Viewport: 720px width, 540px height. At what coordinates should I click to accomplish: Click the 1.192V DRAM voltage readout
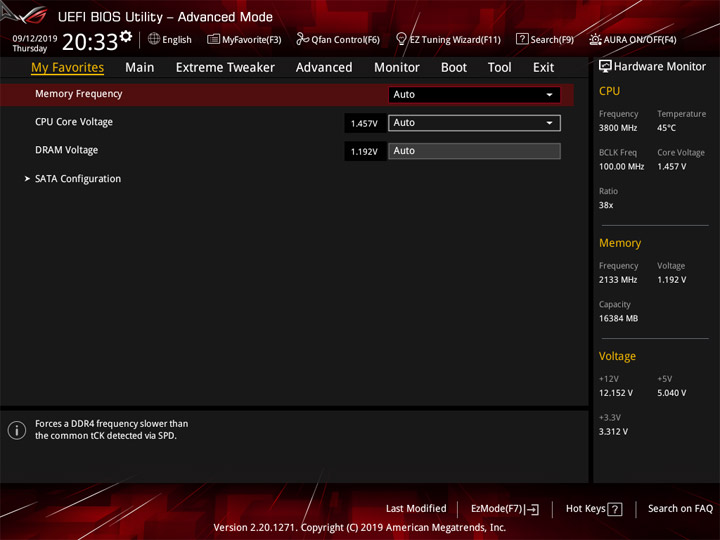point(364,152)
